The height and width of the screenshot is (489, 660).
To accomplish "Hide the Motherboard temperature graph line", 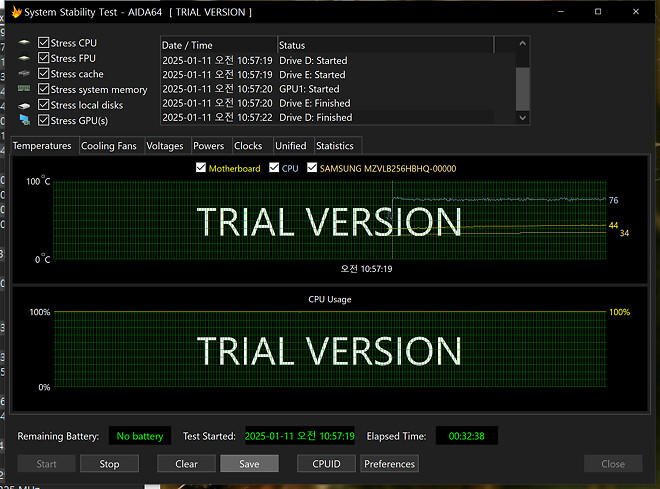I will coord(201,169).
